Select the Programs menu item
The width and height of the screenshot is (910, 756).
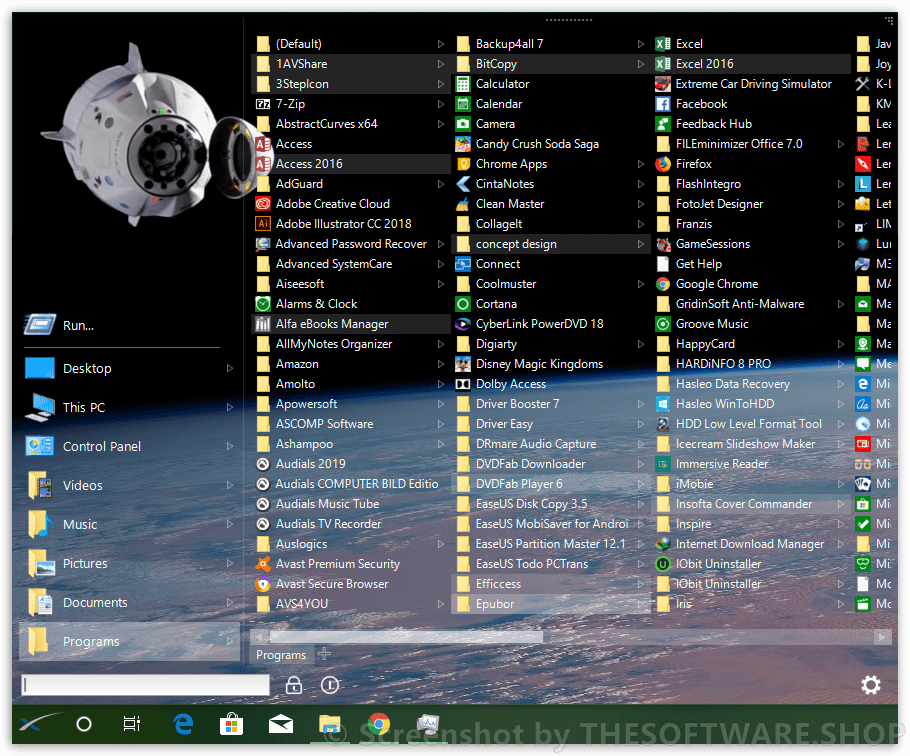pos(129,642)
